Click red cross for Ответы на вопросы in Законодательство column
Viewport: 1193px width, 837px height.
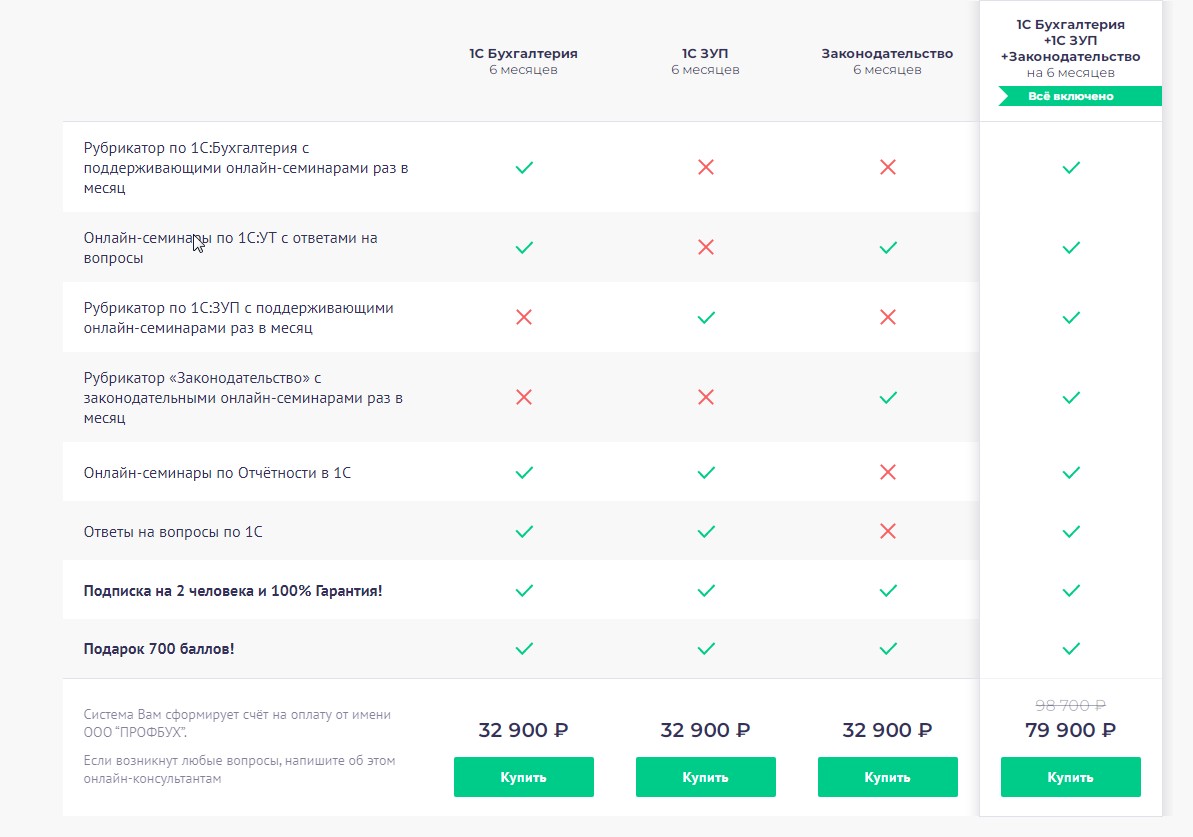click(887, 531)
